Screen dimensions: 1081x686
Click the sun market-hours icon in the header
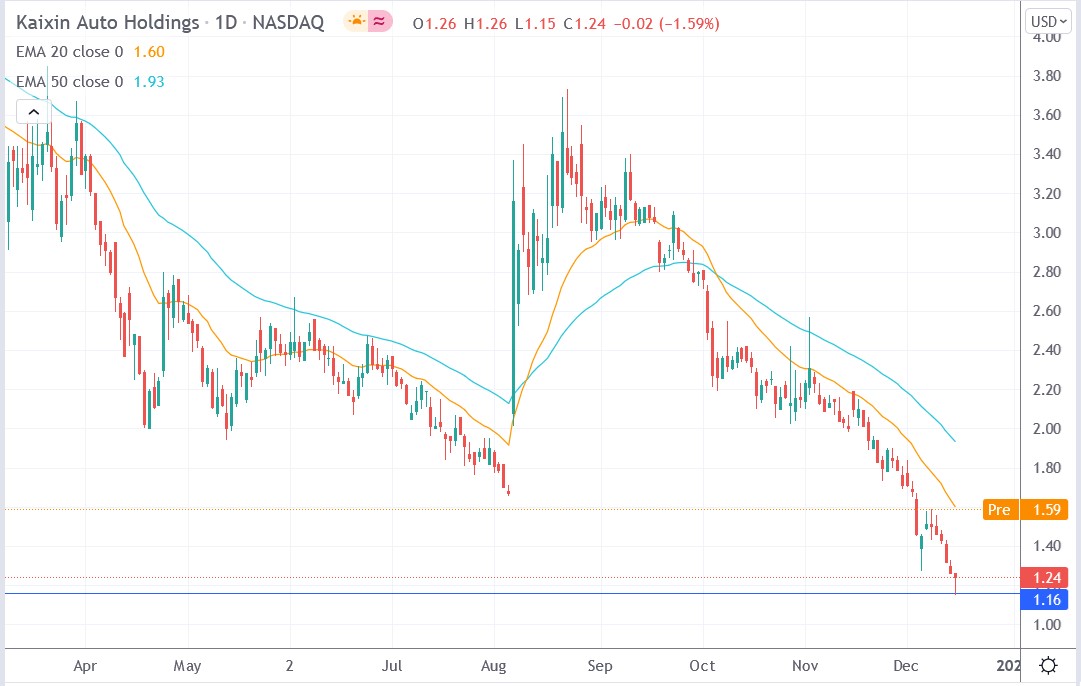(355, 21)
